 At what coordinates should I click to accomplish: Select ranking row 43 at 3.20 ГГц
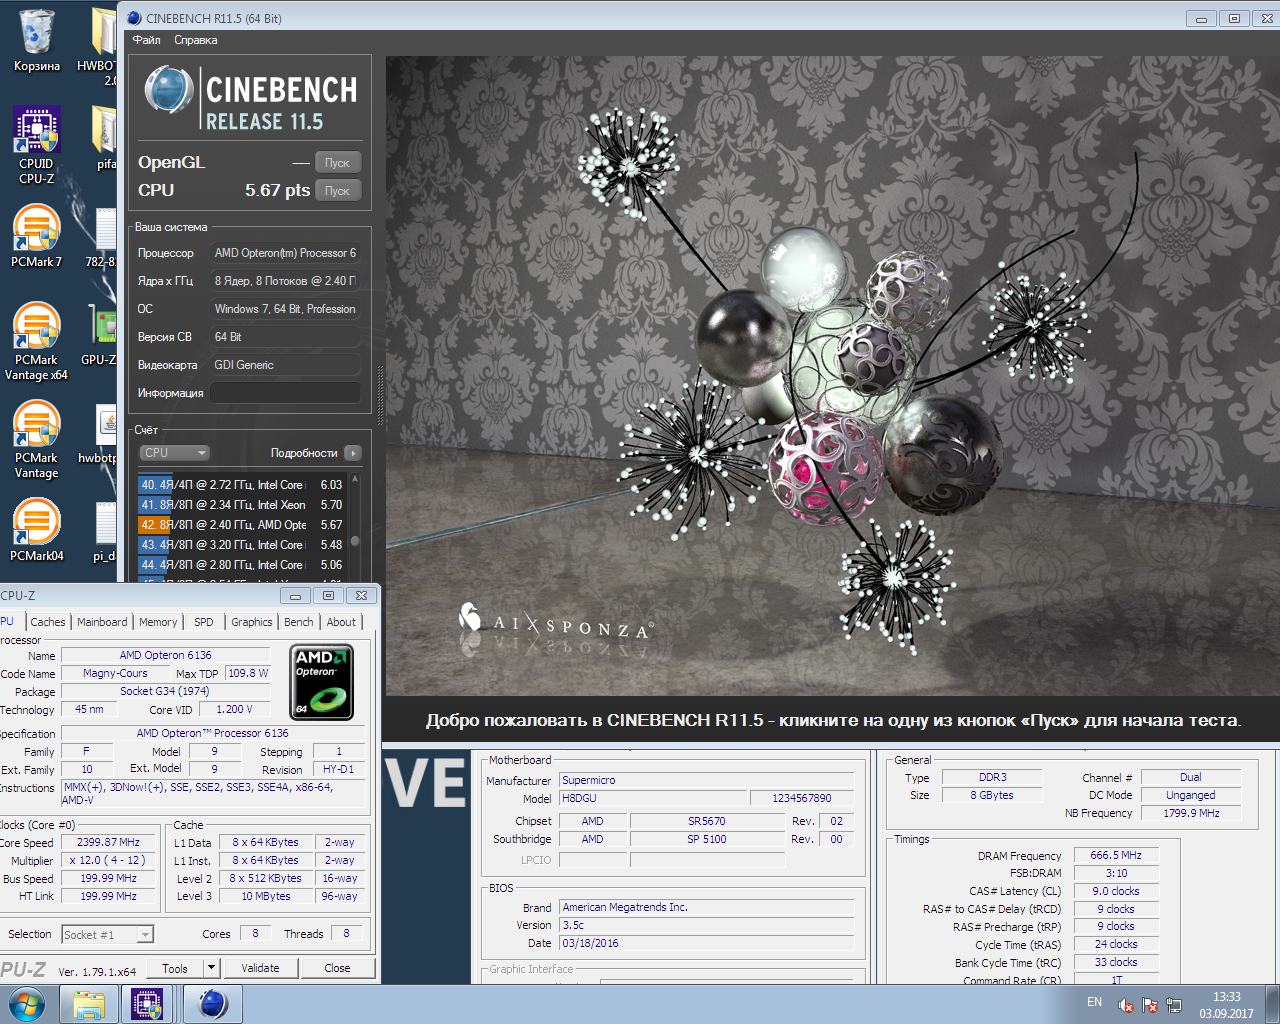(242, 545)
